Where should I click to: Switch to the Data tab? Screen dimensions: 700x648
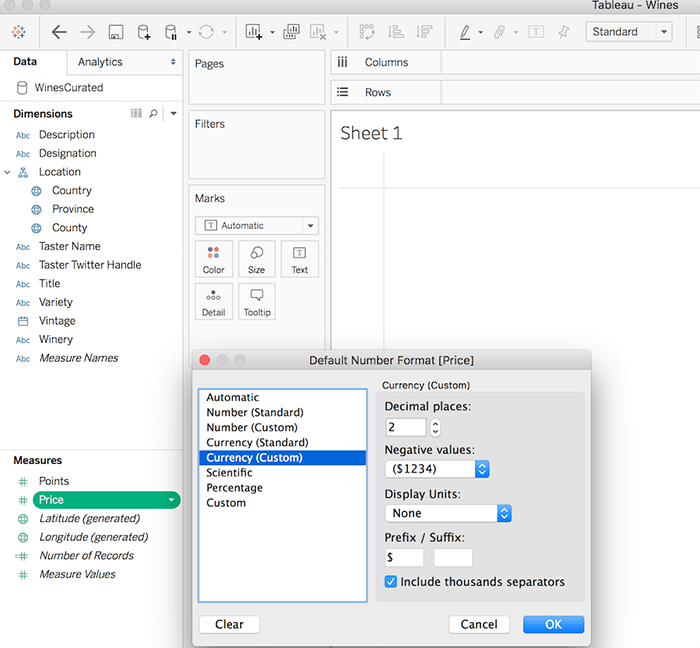pos(25,62)
